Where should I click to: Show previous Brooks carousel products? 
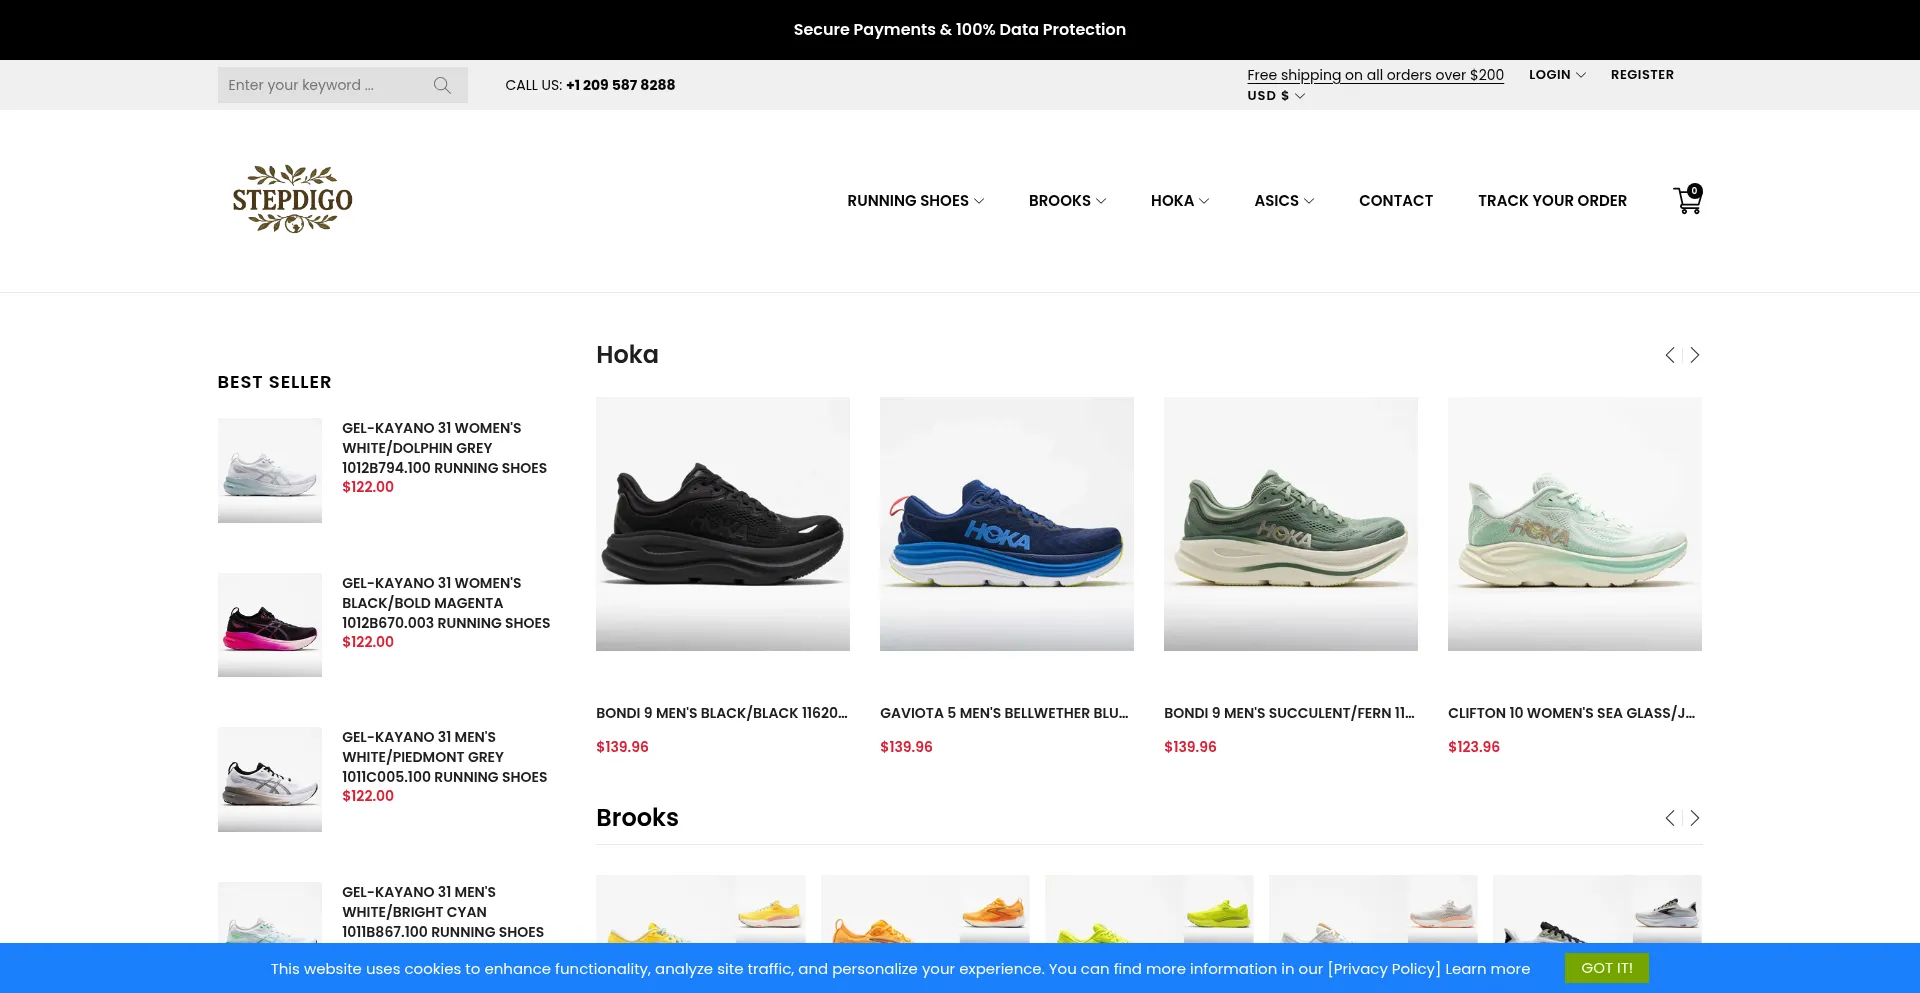click(1670, 818)
